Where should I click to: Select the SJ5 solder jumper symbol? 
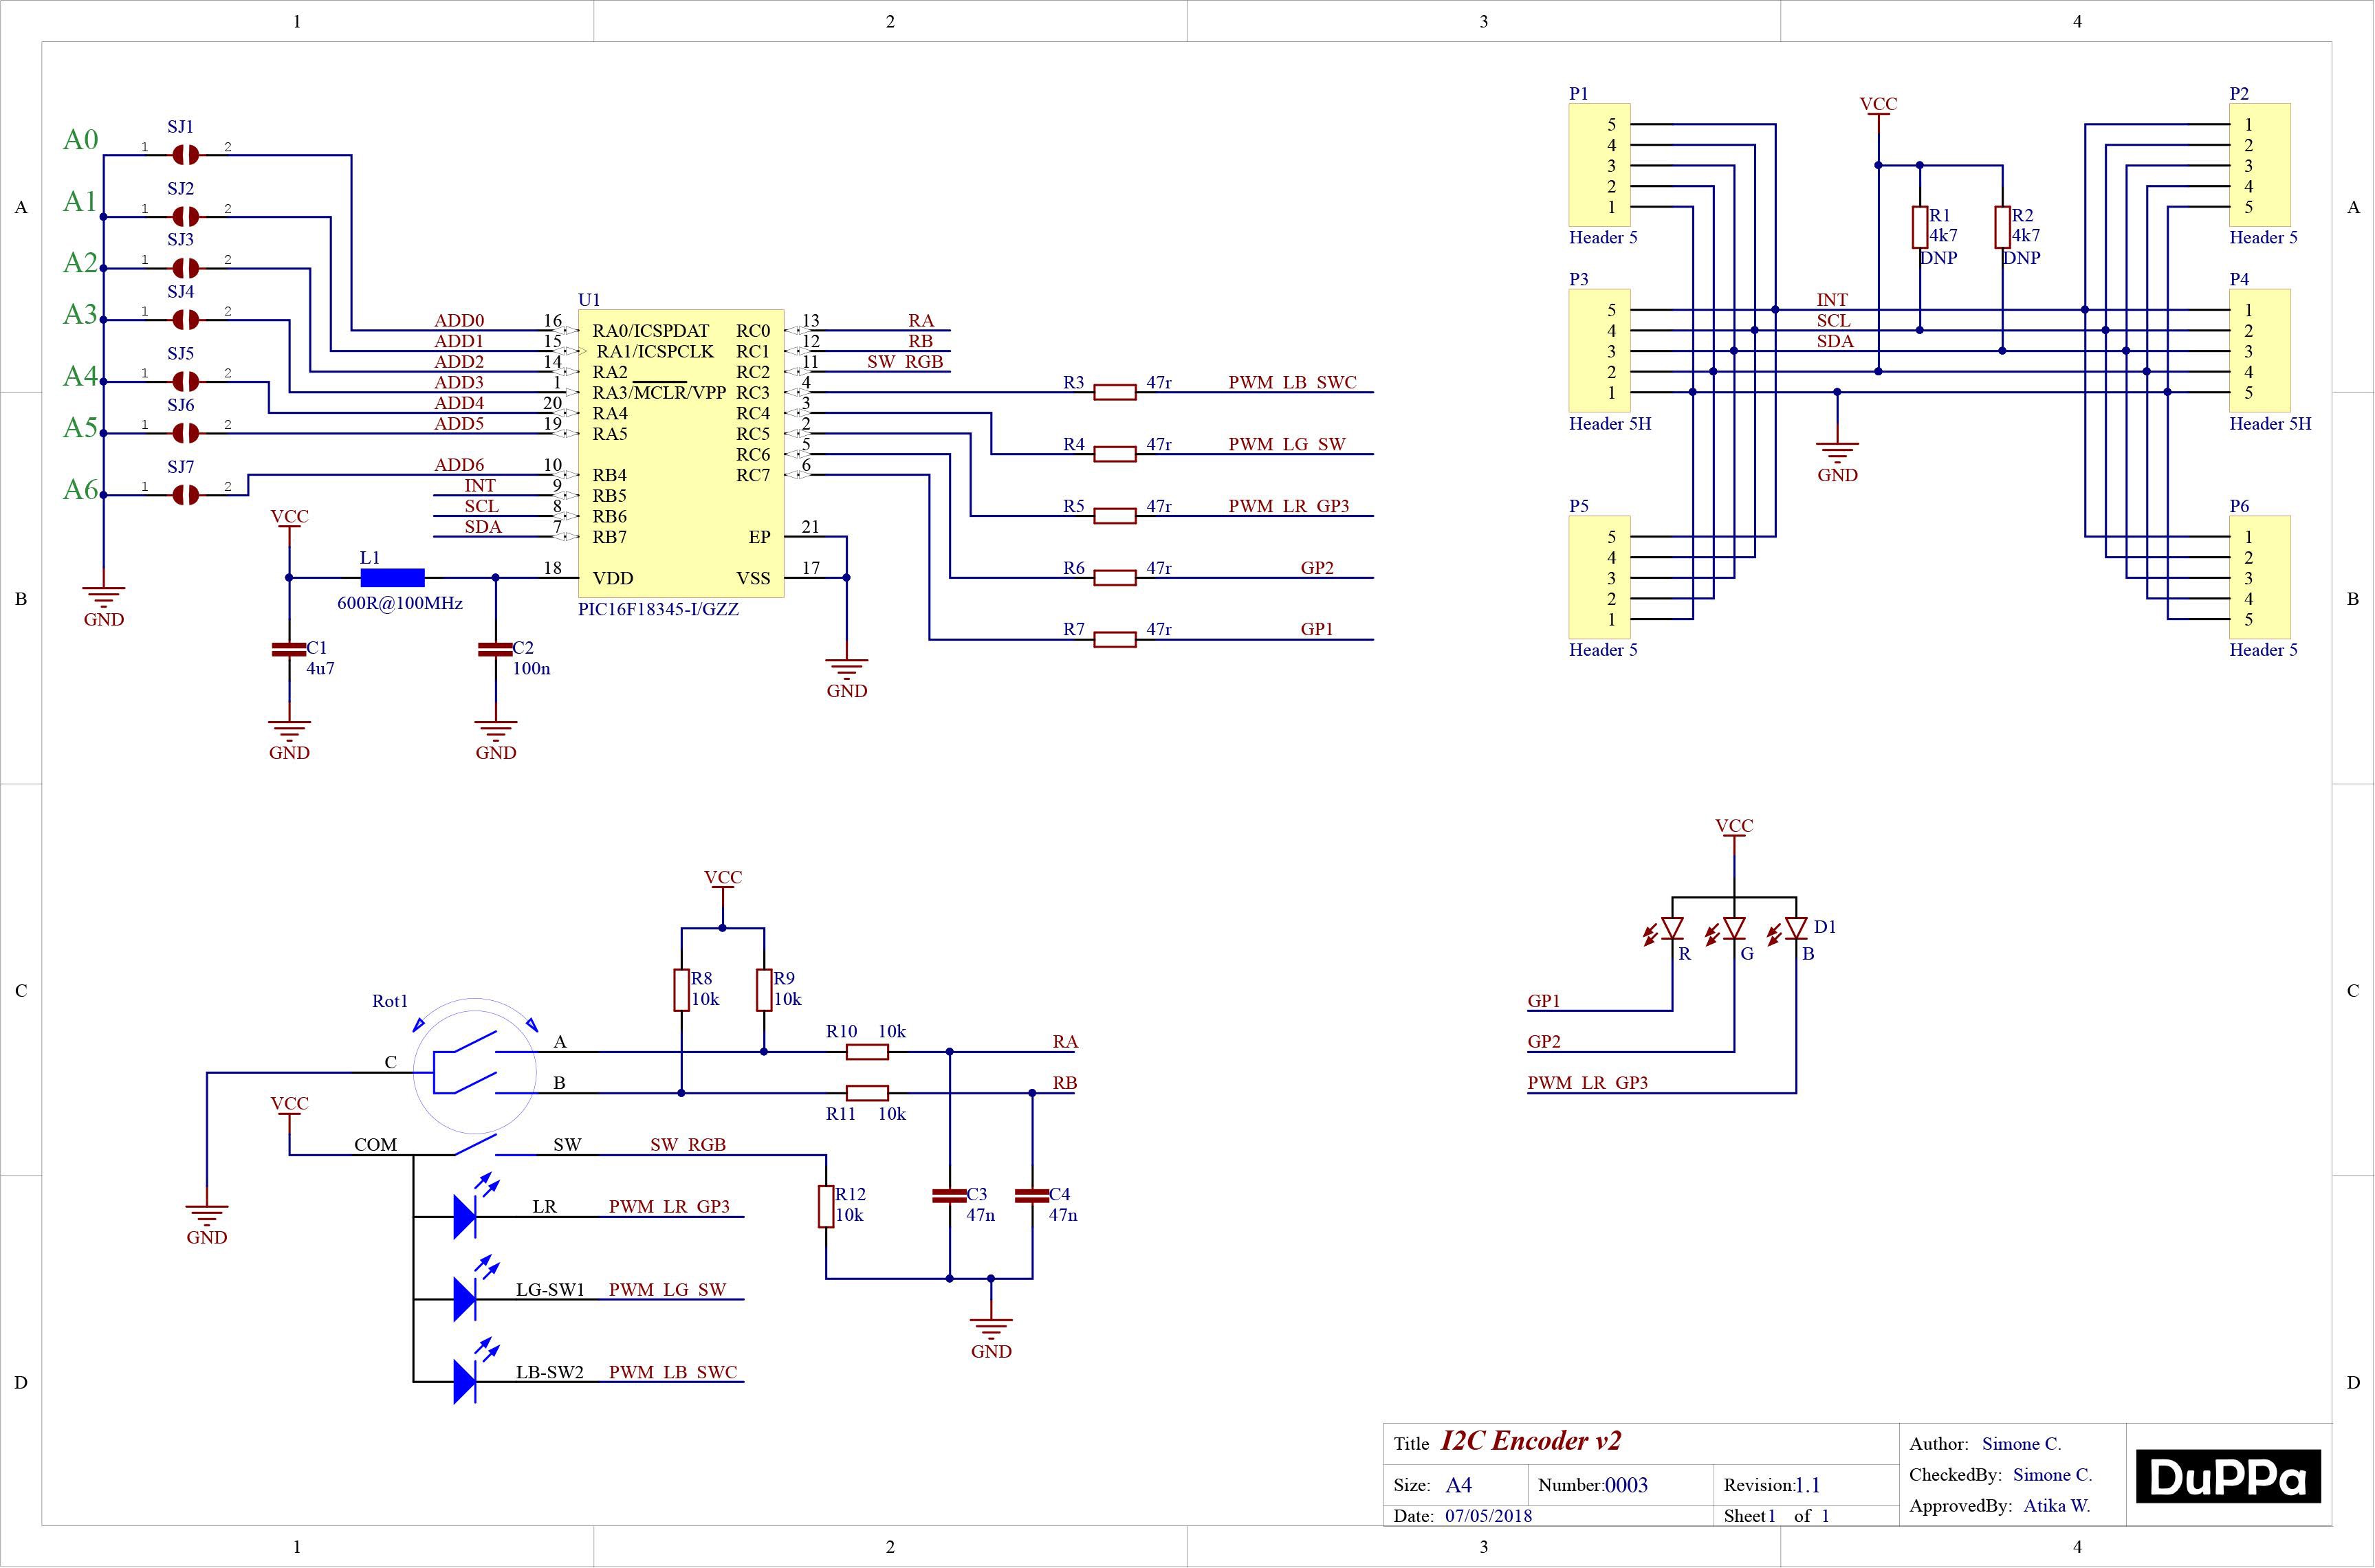click(x=185, y=381)
